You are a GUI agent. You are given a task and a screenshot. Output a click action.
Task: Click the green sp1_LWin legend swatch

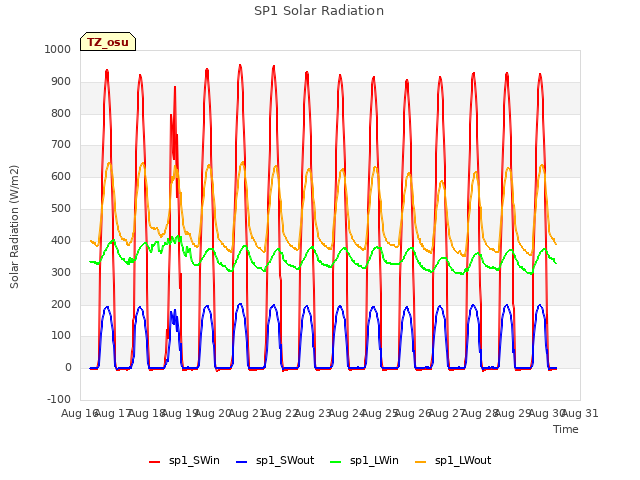pos(336,462)
